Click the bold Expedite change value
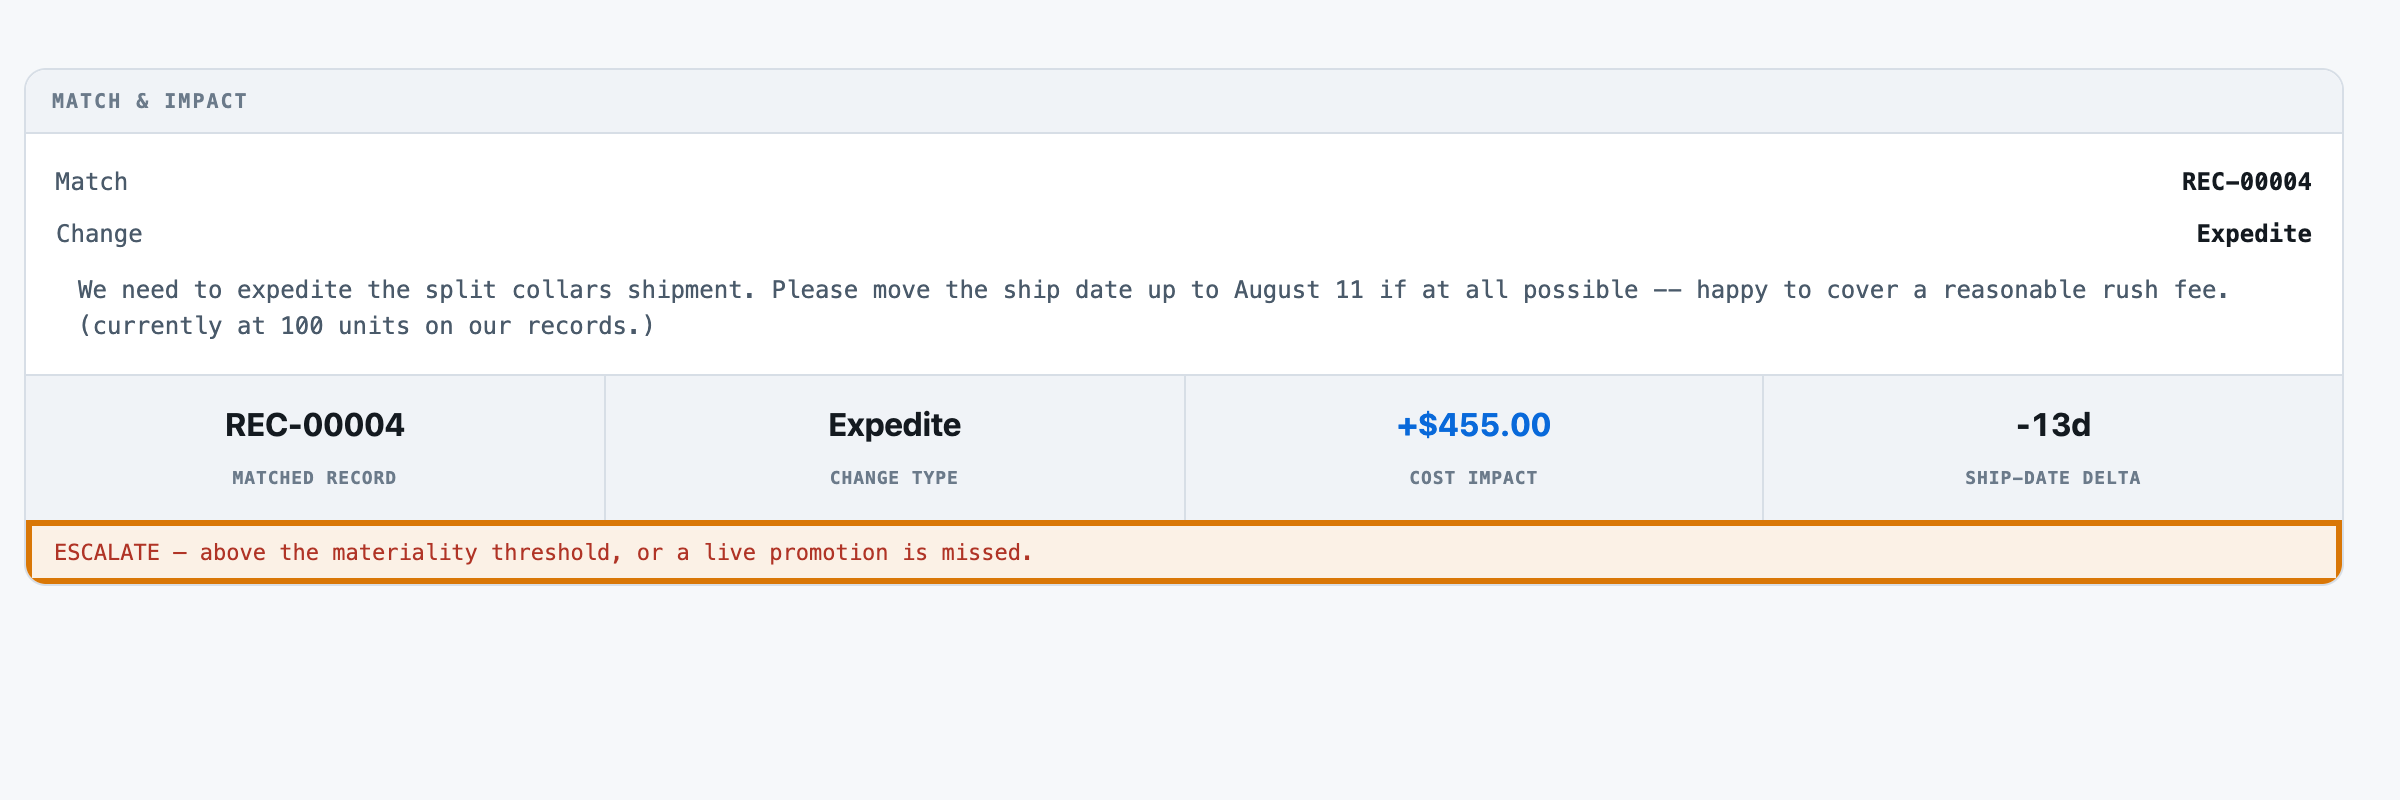This screenshot has height=800, width=2400. click(x=2254, y=234)
